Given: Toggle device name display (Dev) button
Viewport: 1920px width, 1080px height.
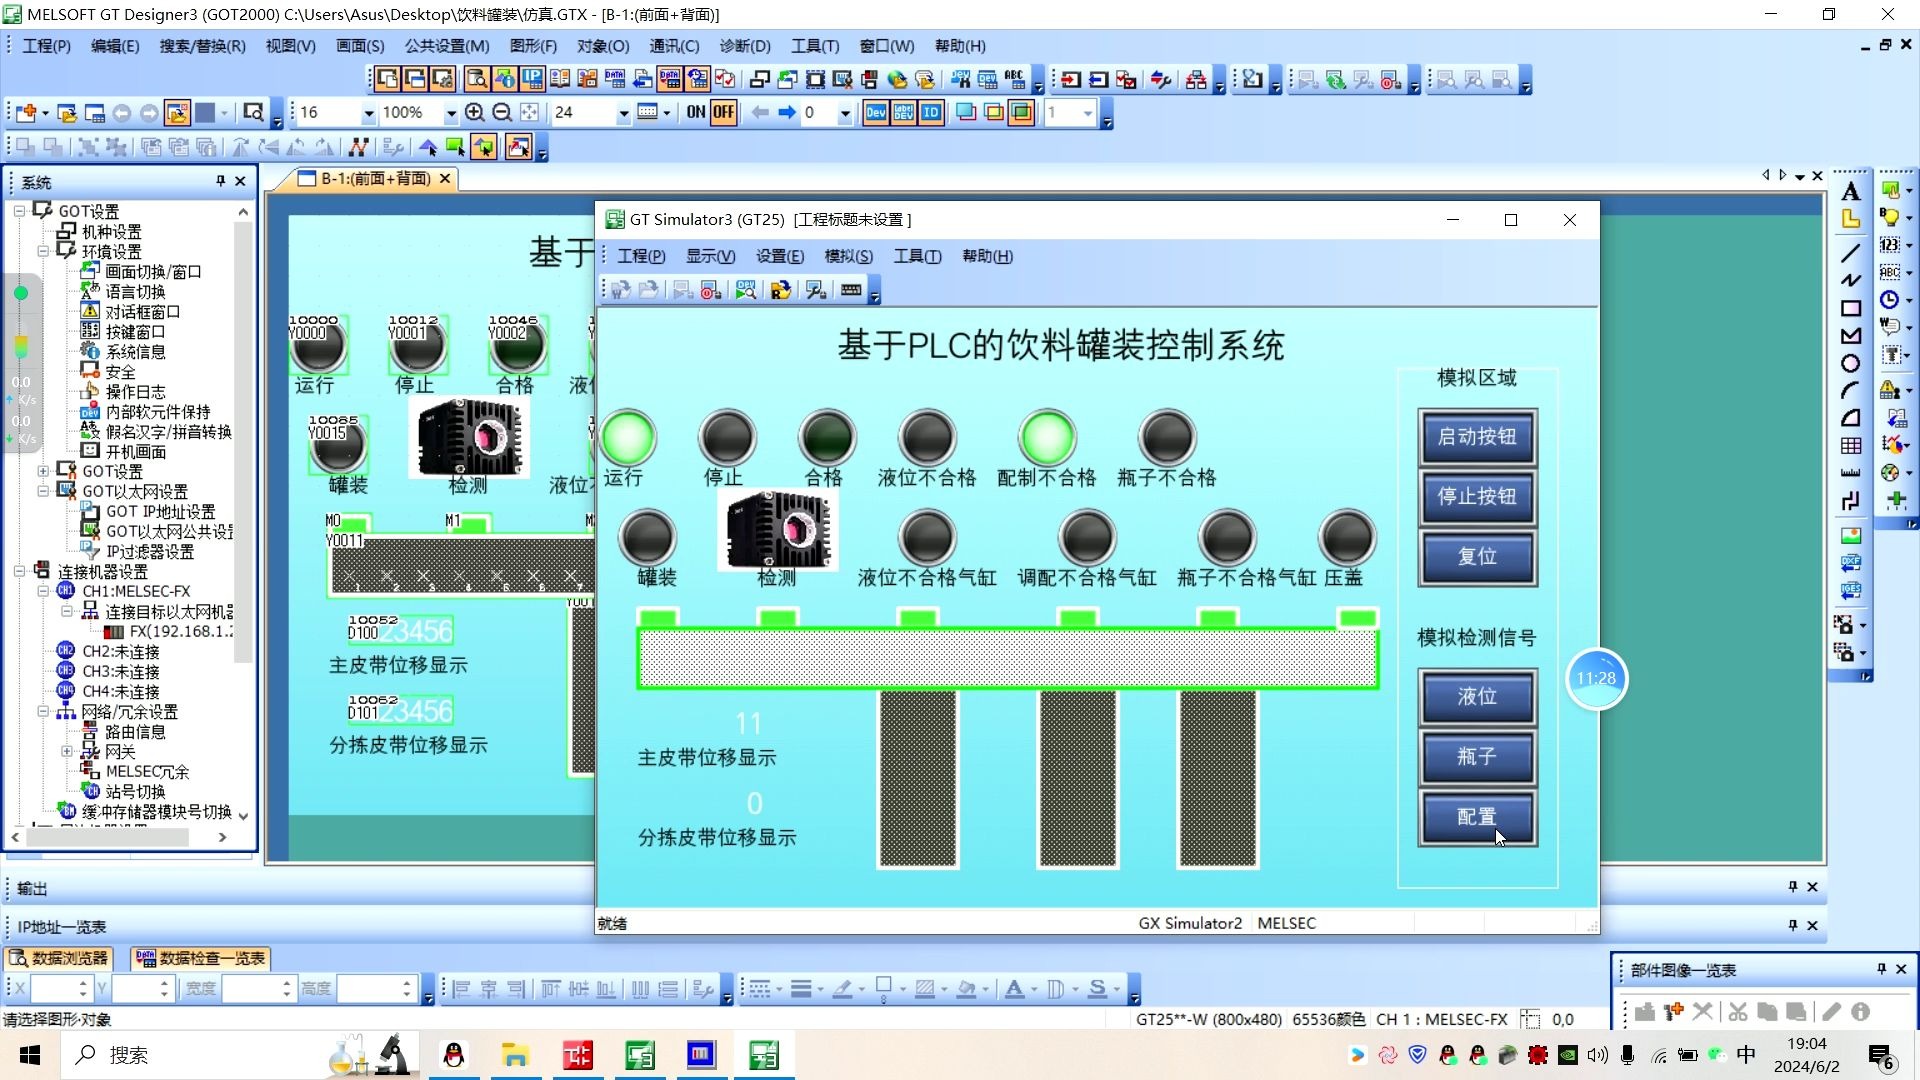Looking at the screenshot, I should 876,113.
